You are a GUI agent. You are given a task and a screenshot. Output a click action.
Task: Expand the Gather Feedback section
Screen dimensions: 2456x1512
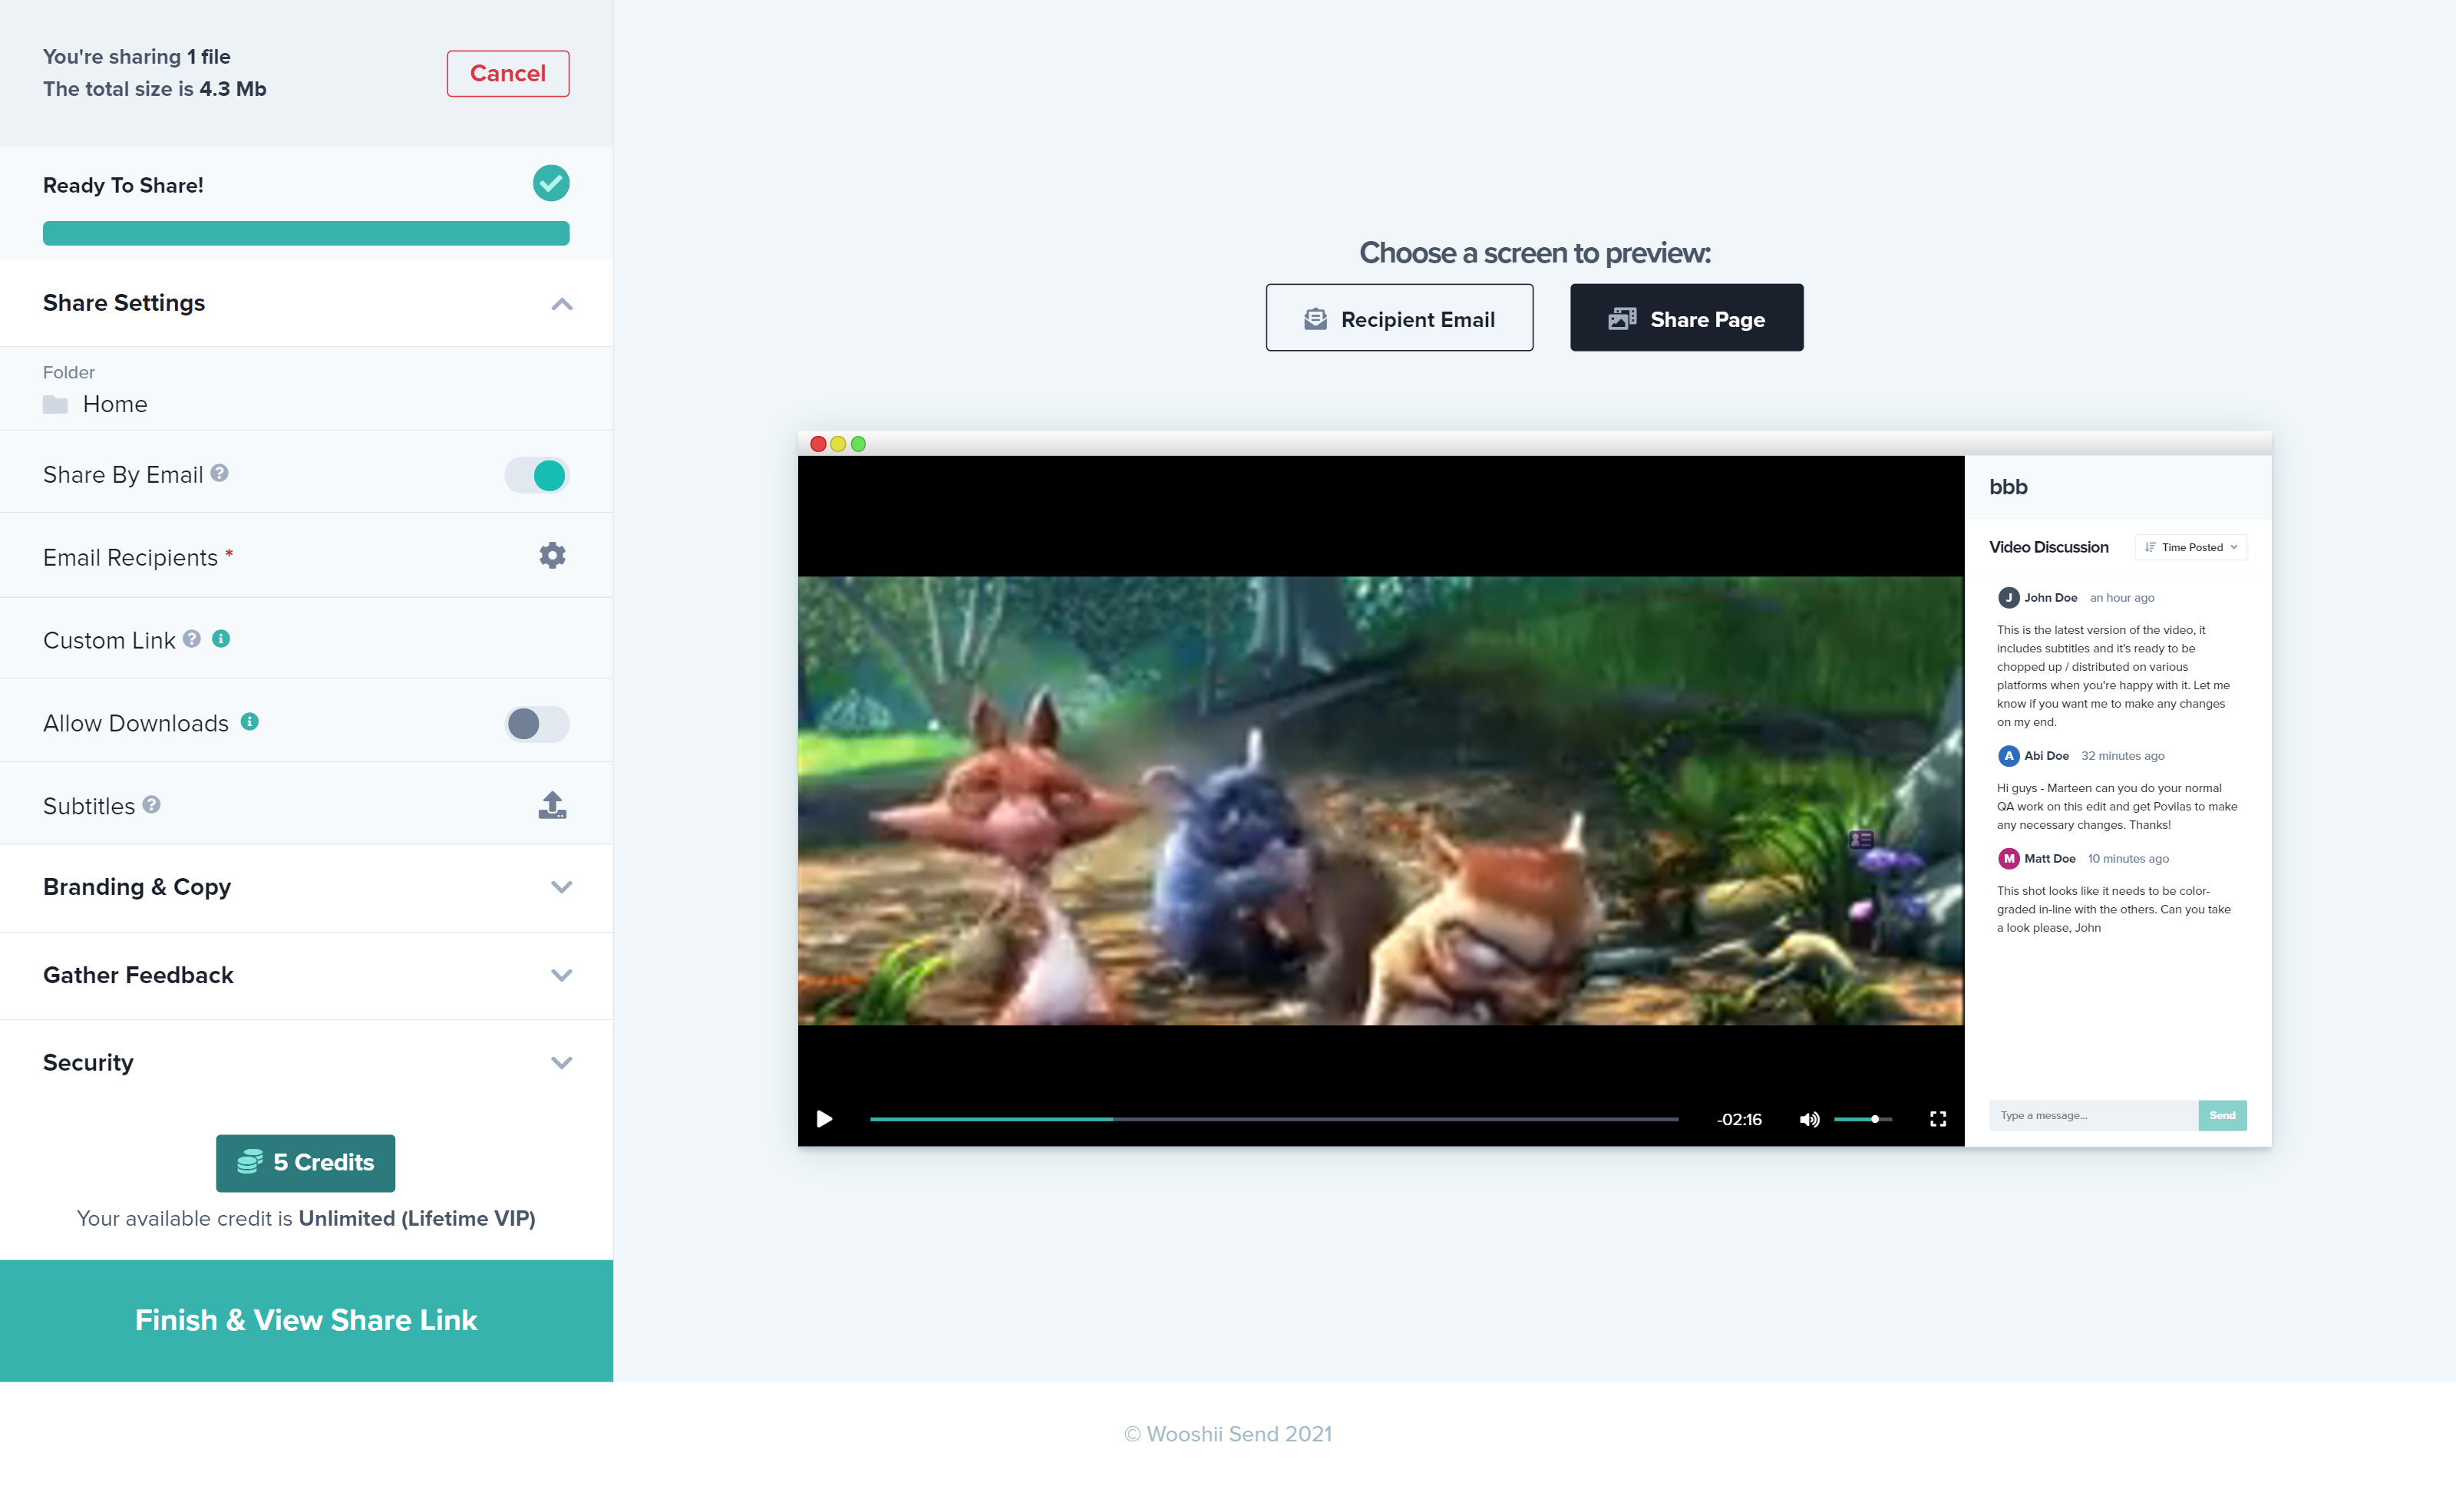tap(562, 975)
